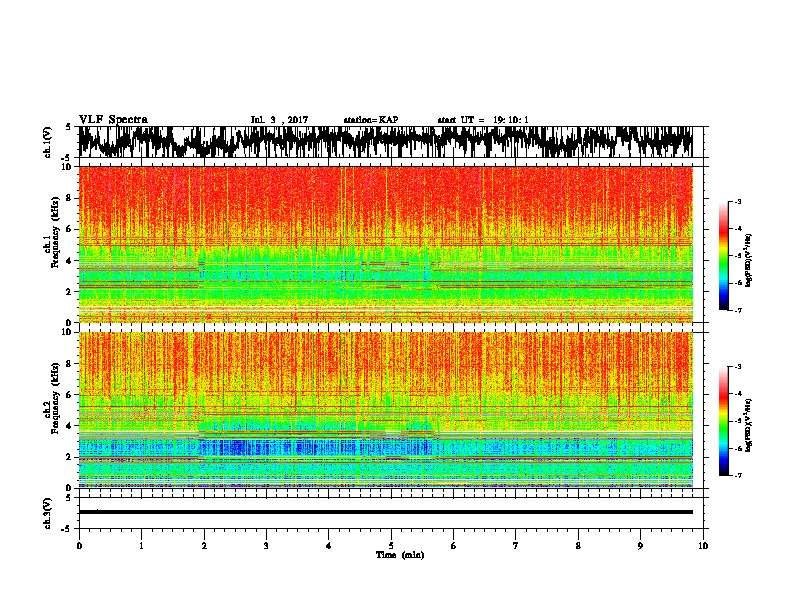Click the "2" tick on time axis
This screenshot has height=612, width=792.
coord(204,546)
